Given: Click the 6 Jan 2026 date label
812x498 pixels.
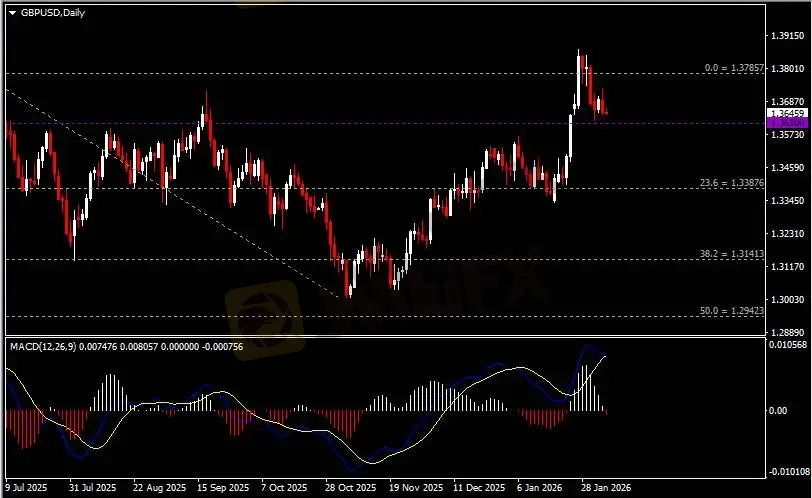Looking at the screenshot, I should coord(540,488).
